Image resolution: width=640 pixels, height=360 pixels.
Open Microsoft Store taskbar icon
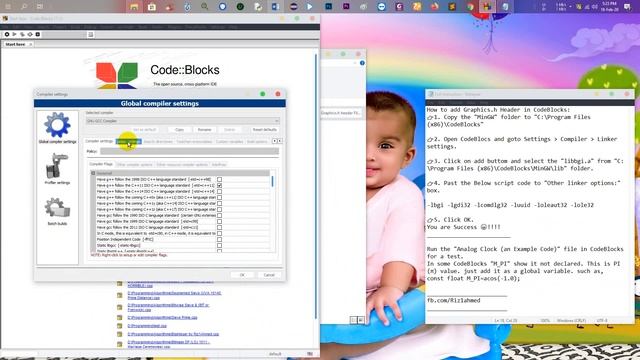(152, 7)
